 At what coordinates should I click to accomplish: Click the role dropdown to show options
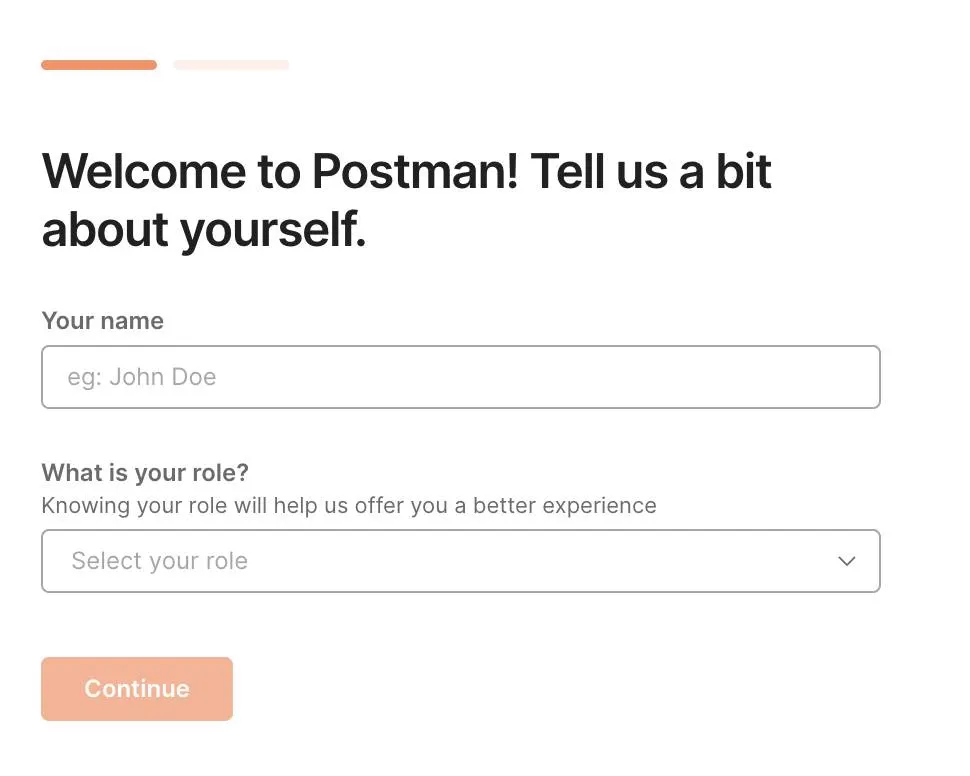point(460,561)
